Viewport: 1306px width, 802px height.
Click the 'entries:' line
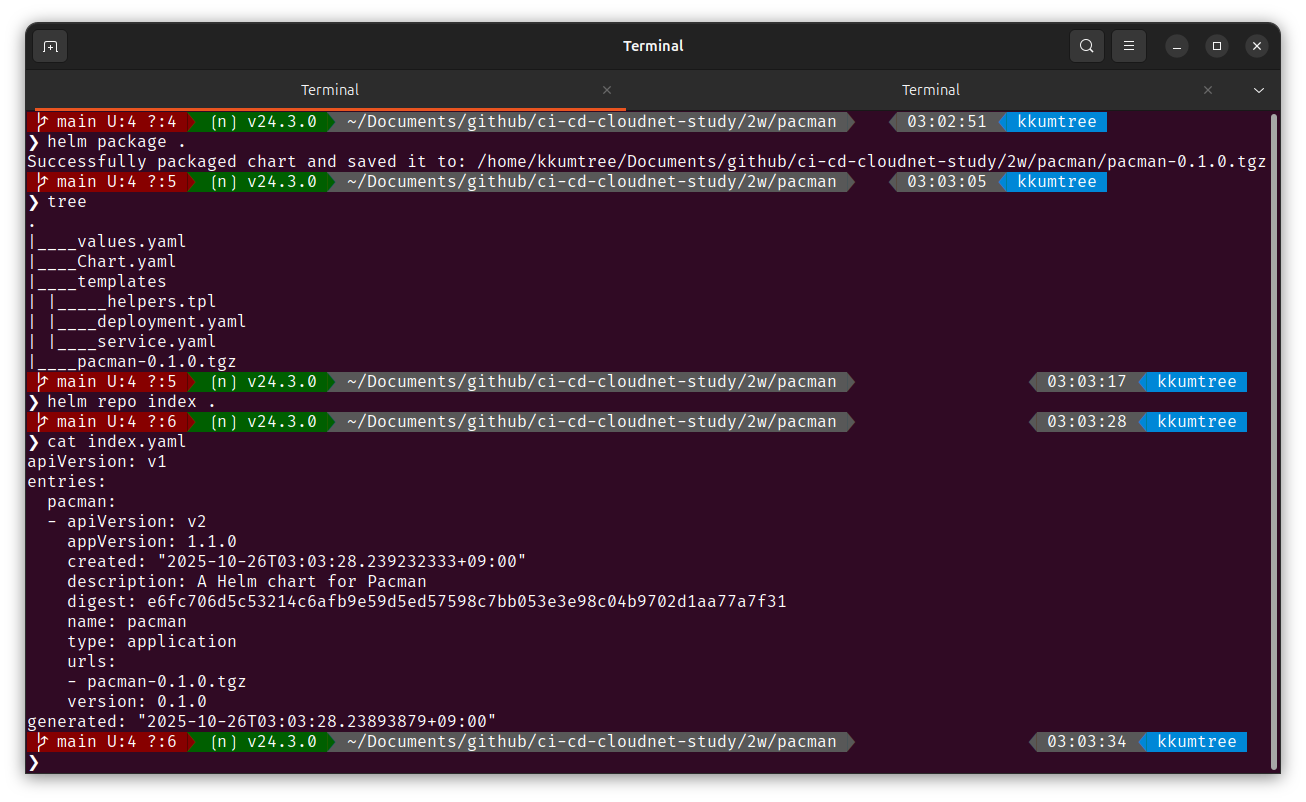pos(66,482)
